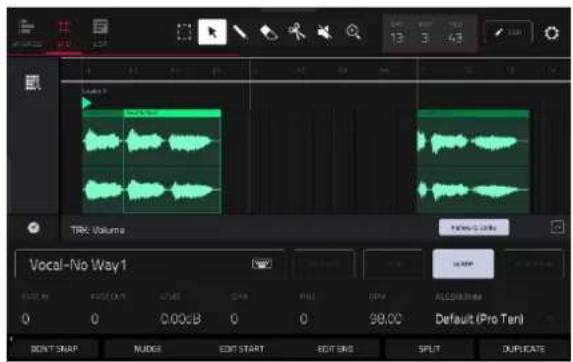Click the Level value 0.00dB
Image resolution: width=573 pixels, height=362 pixels.
tap(180, 319)
